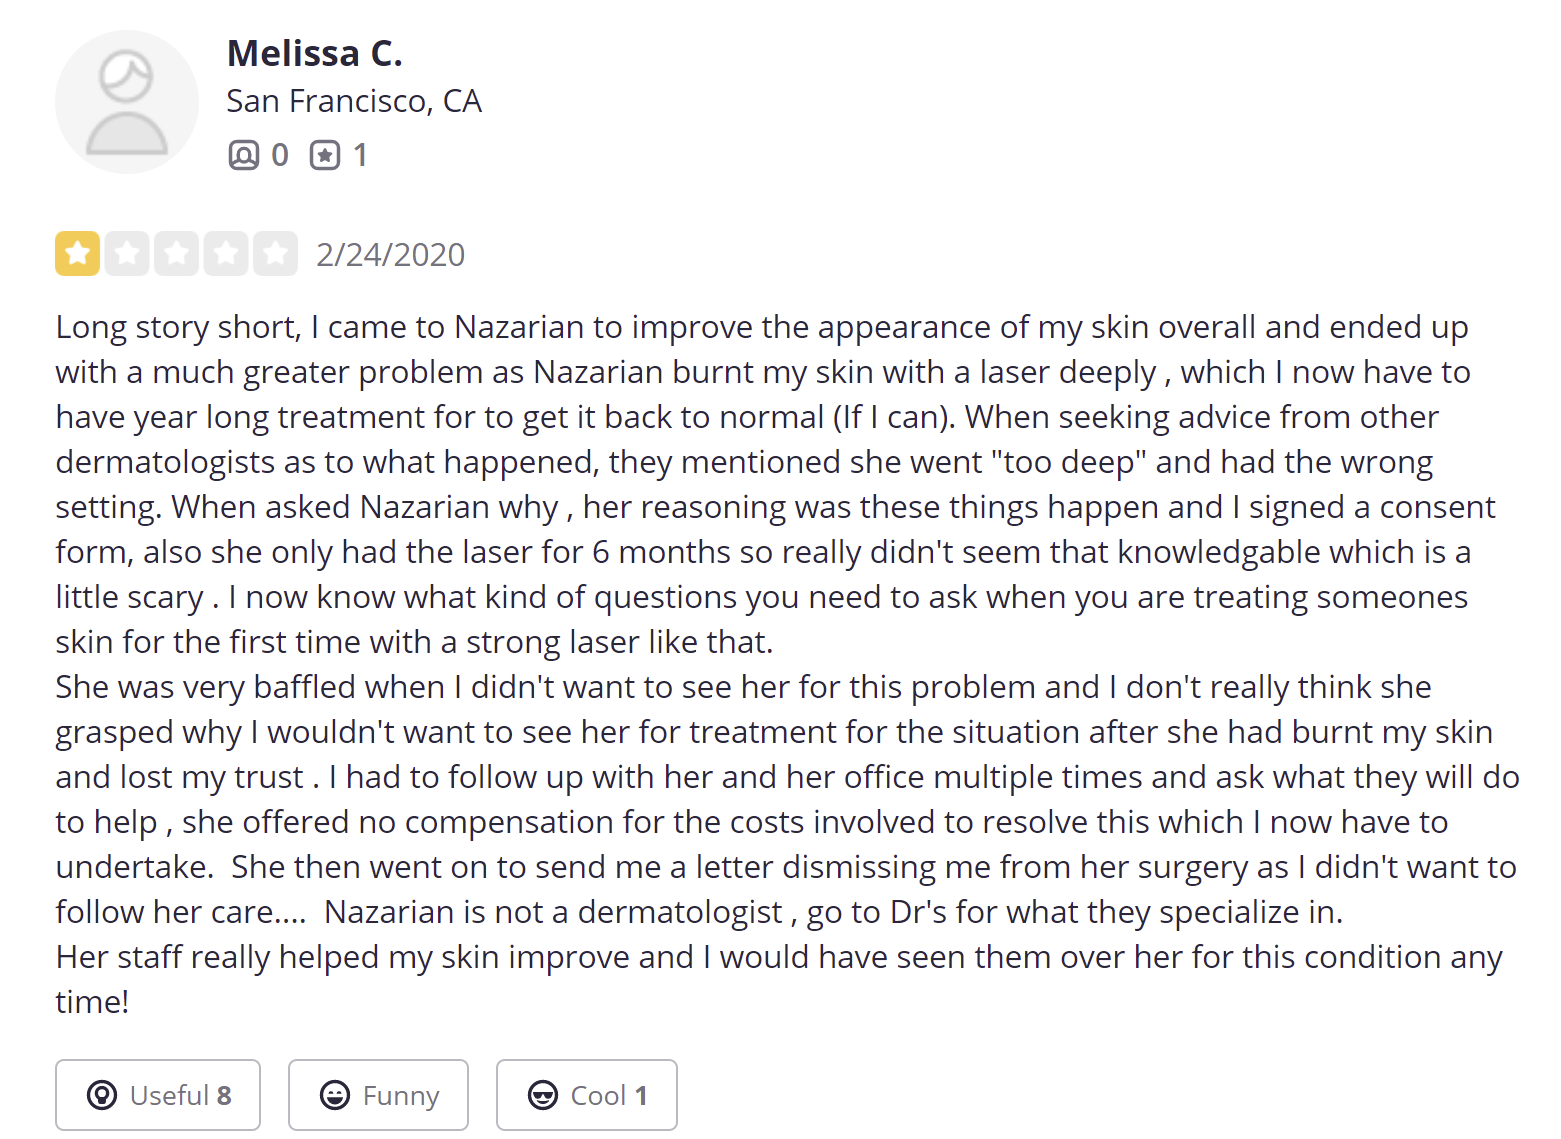Click the review date 2/24/2020
This screenshot has width=1561, height=1139.
coord(390,255)
